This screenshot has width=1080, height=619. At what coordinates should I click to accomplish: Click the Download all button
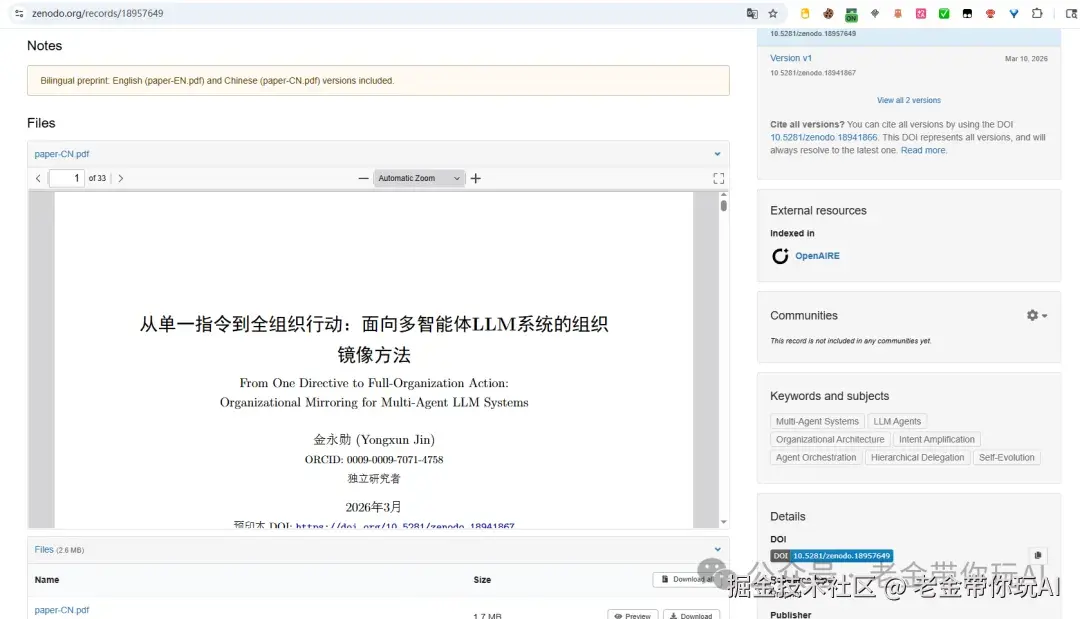[x=687, y=579]
